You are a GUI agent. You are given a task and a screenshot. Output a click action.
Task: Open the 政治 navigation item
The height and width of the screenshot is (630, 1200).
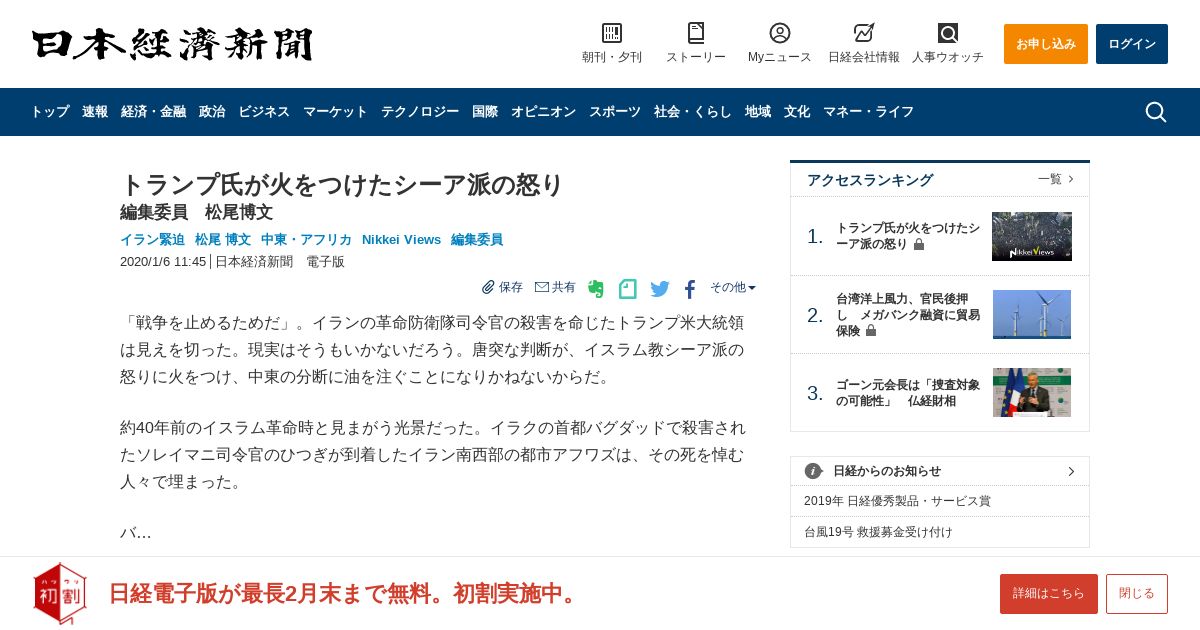pos(212,112)
